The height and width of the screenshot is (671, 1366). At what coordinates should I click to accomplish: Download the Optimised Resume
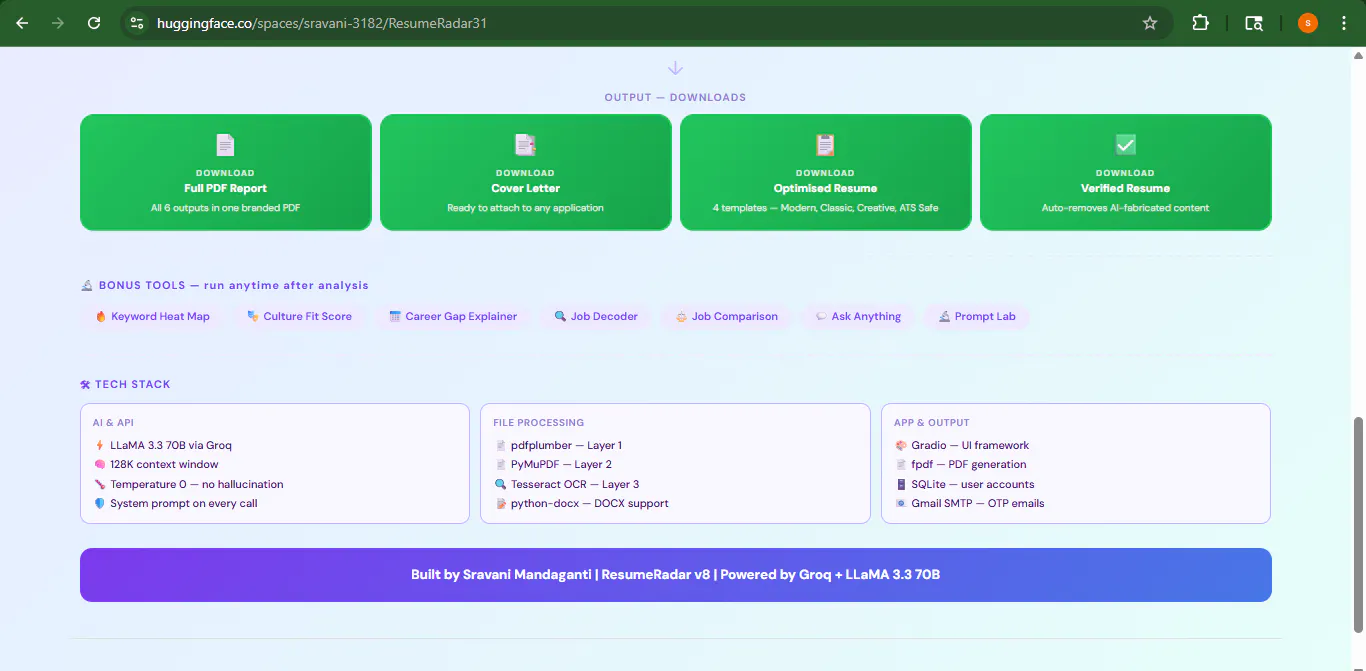(x=826, y=172)
